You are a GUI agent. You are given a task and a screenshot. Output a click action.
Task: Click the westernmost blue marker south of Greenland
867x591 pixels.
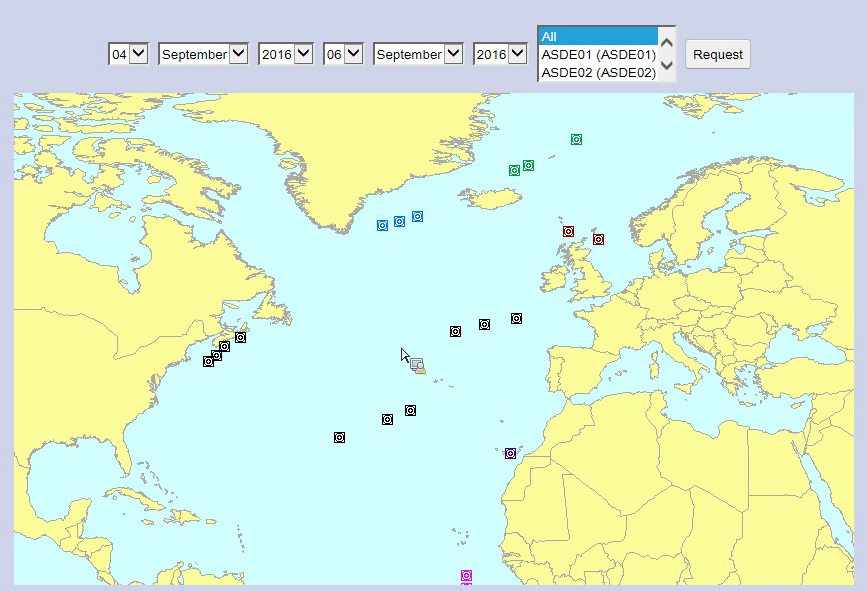[x=382, y=226]
